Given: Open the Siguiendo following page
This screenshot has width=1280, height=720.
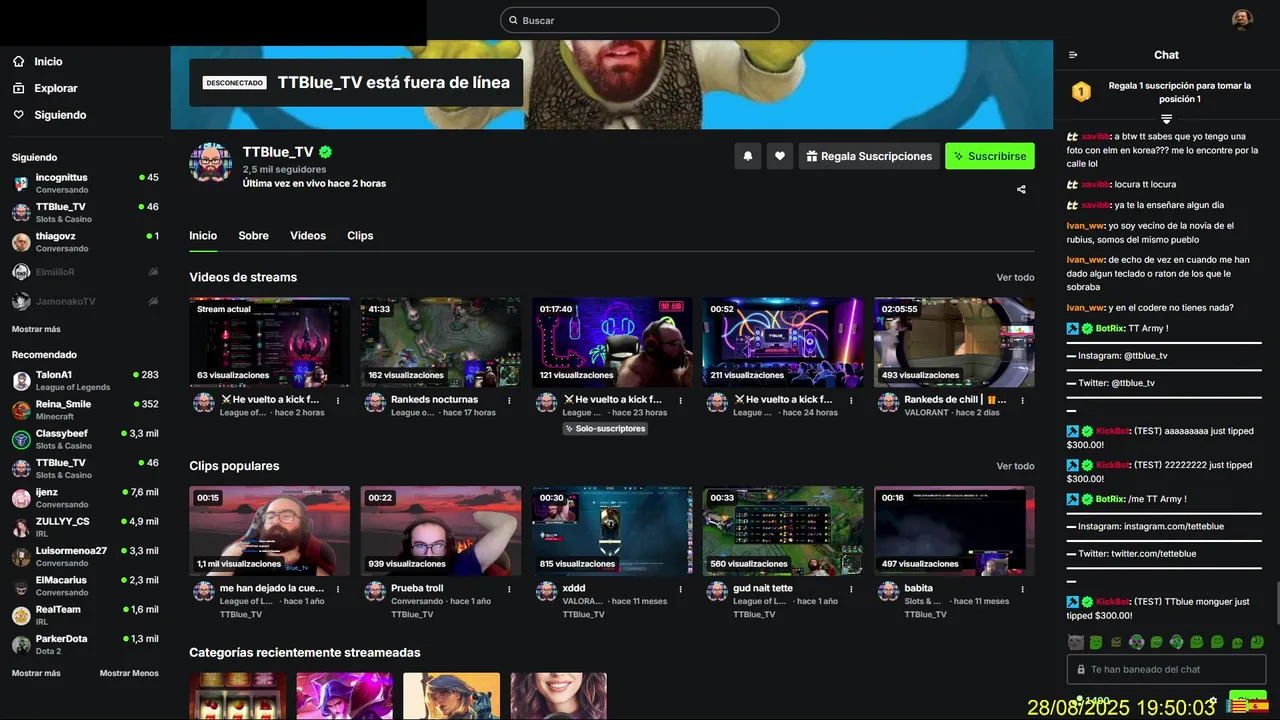Looking at the screenshot, I should (49, 115).
